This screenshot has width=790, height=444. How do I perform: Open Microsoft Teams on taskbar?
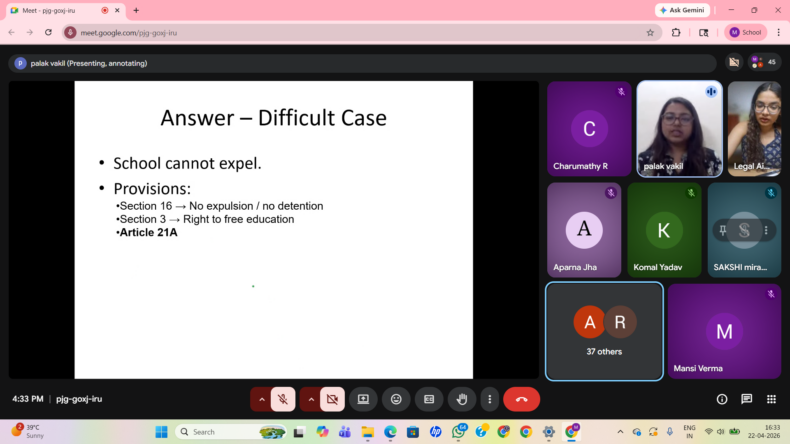point(345,432)
